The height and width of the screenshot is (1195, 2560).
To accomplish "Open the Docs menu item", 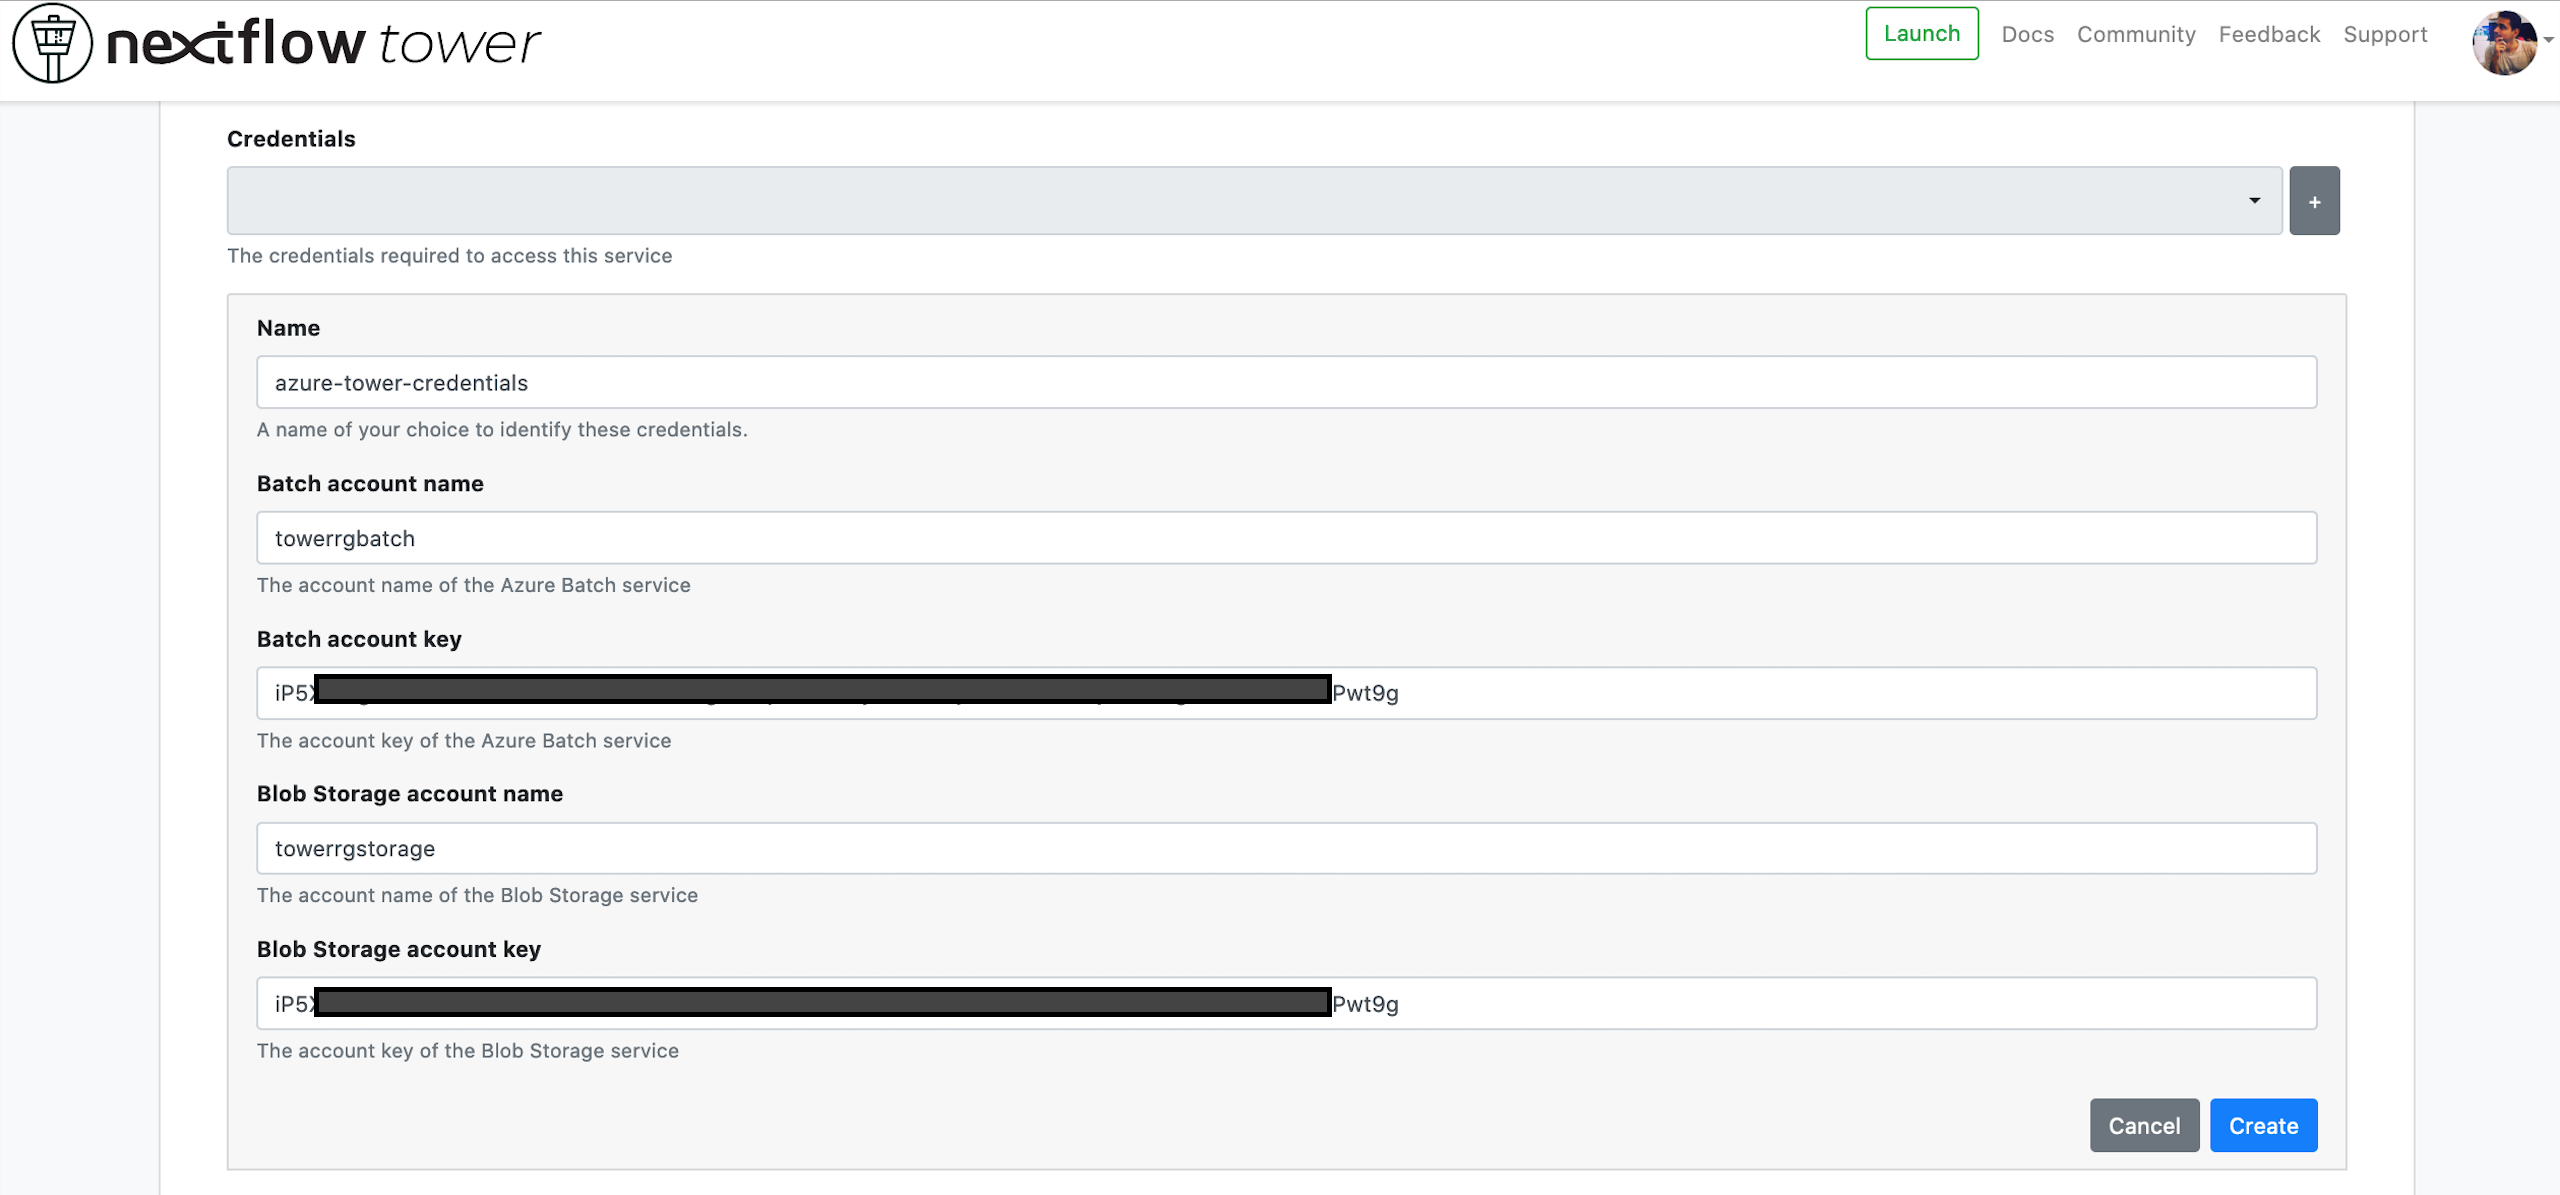I will click(x=2027, y=35).
